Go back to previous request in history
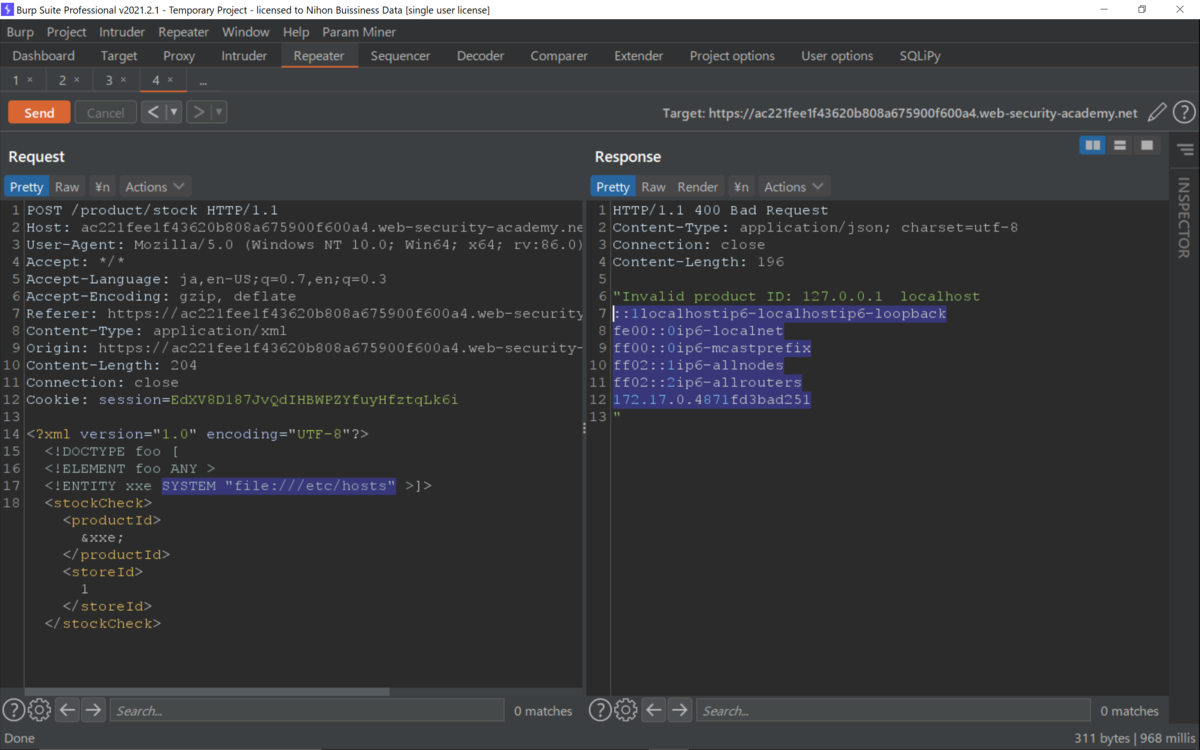Image resolution: width=1200 pixels, height=750 pixels. click(x=153, y=112)
